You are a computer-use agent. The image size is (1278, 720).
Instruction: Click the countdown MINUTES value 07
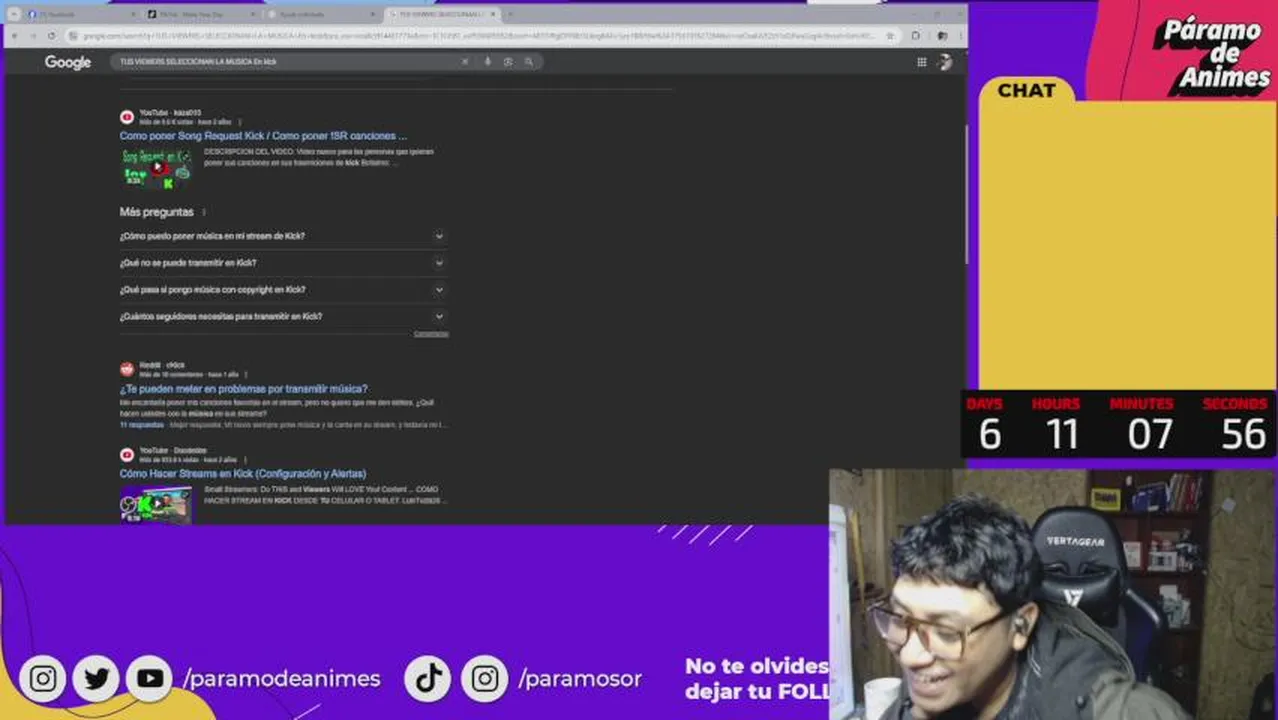click(1150, 435)
